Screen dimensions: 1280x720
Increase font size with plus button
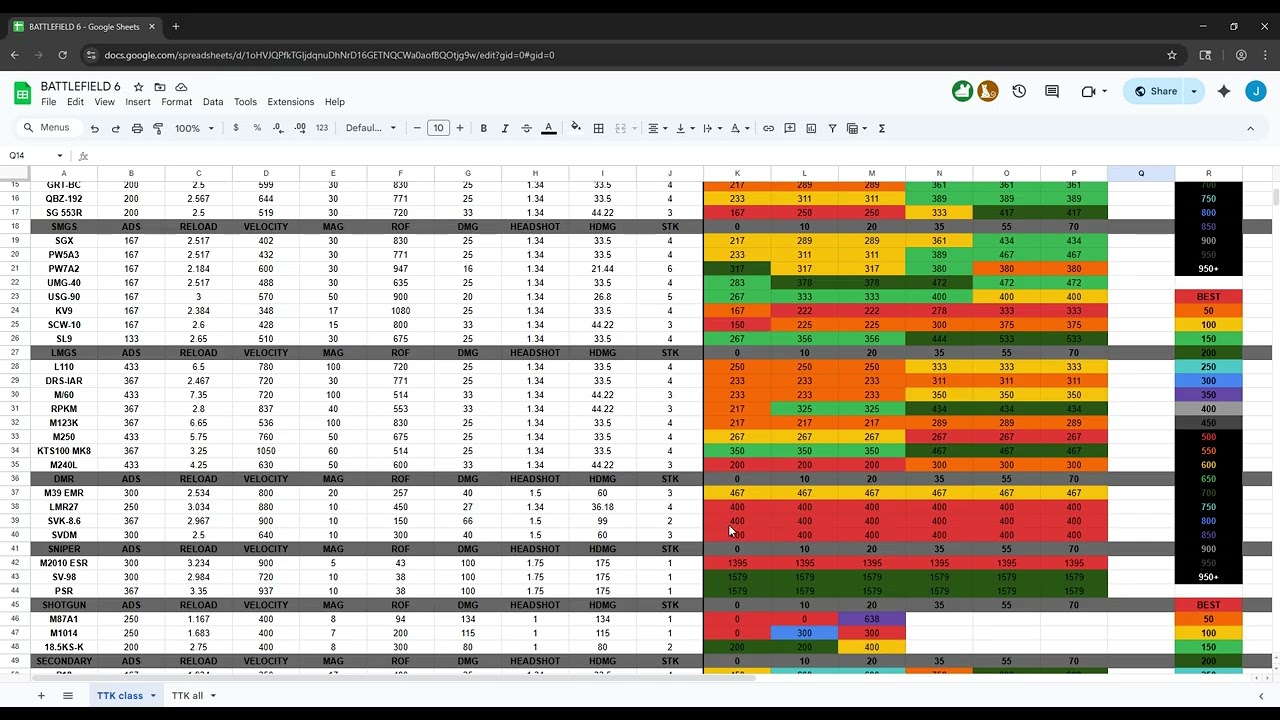point(460,128)
